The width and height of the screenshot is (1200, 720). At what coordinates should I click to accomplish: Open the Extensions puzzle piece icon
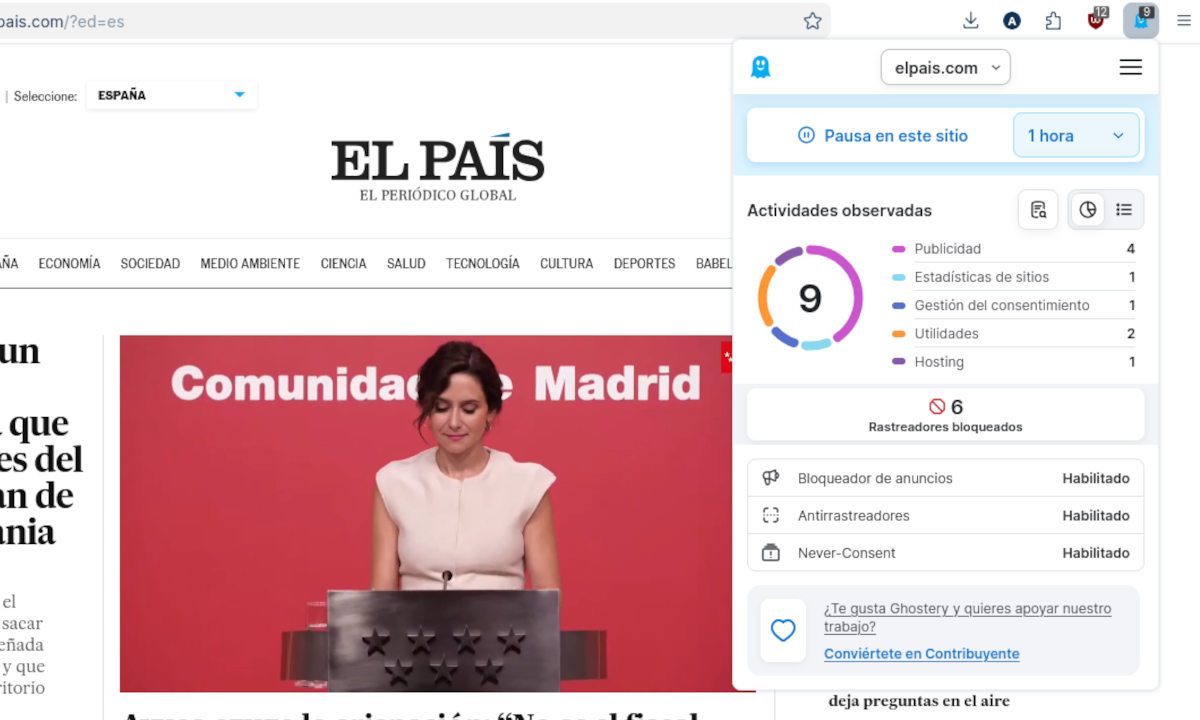coord(1053,20)
